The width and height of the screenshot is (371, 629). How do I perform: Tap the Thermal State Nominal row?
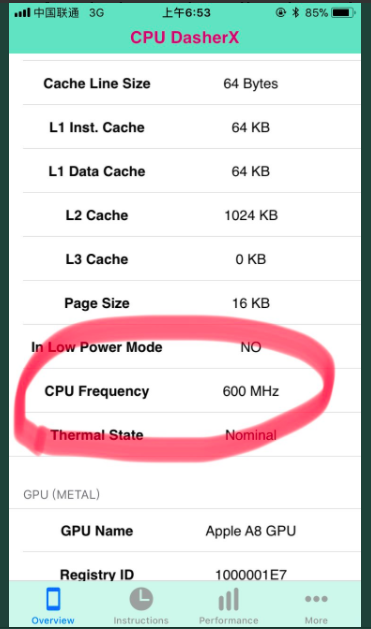pos(185,435)
